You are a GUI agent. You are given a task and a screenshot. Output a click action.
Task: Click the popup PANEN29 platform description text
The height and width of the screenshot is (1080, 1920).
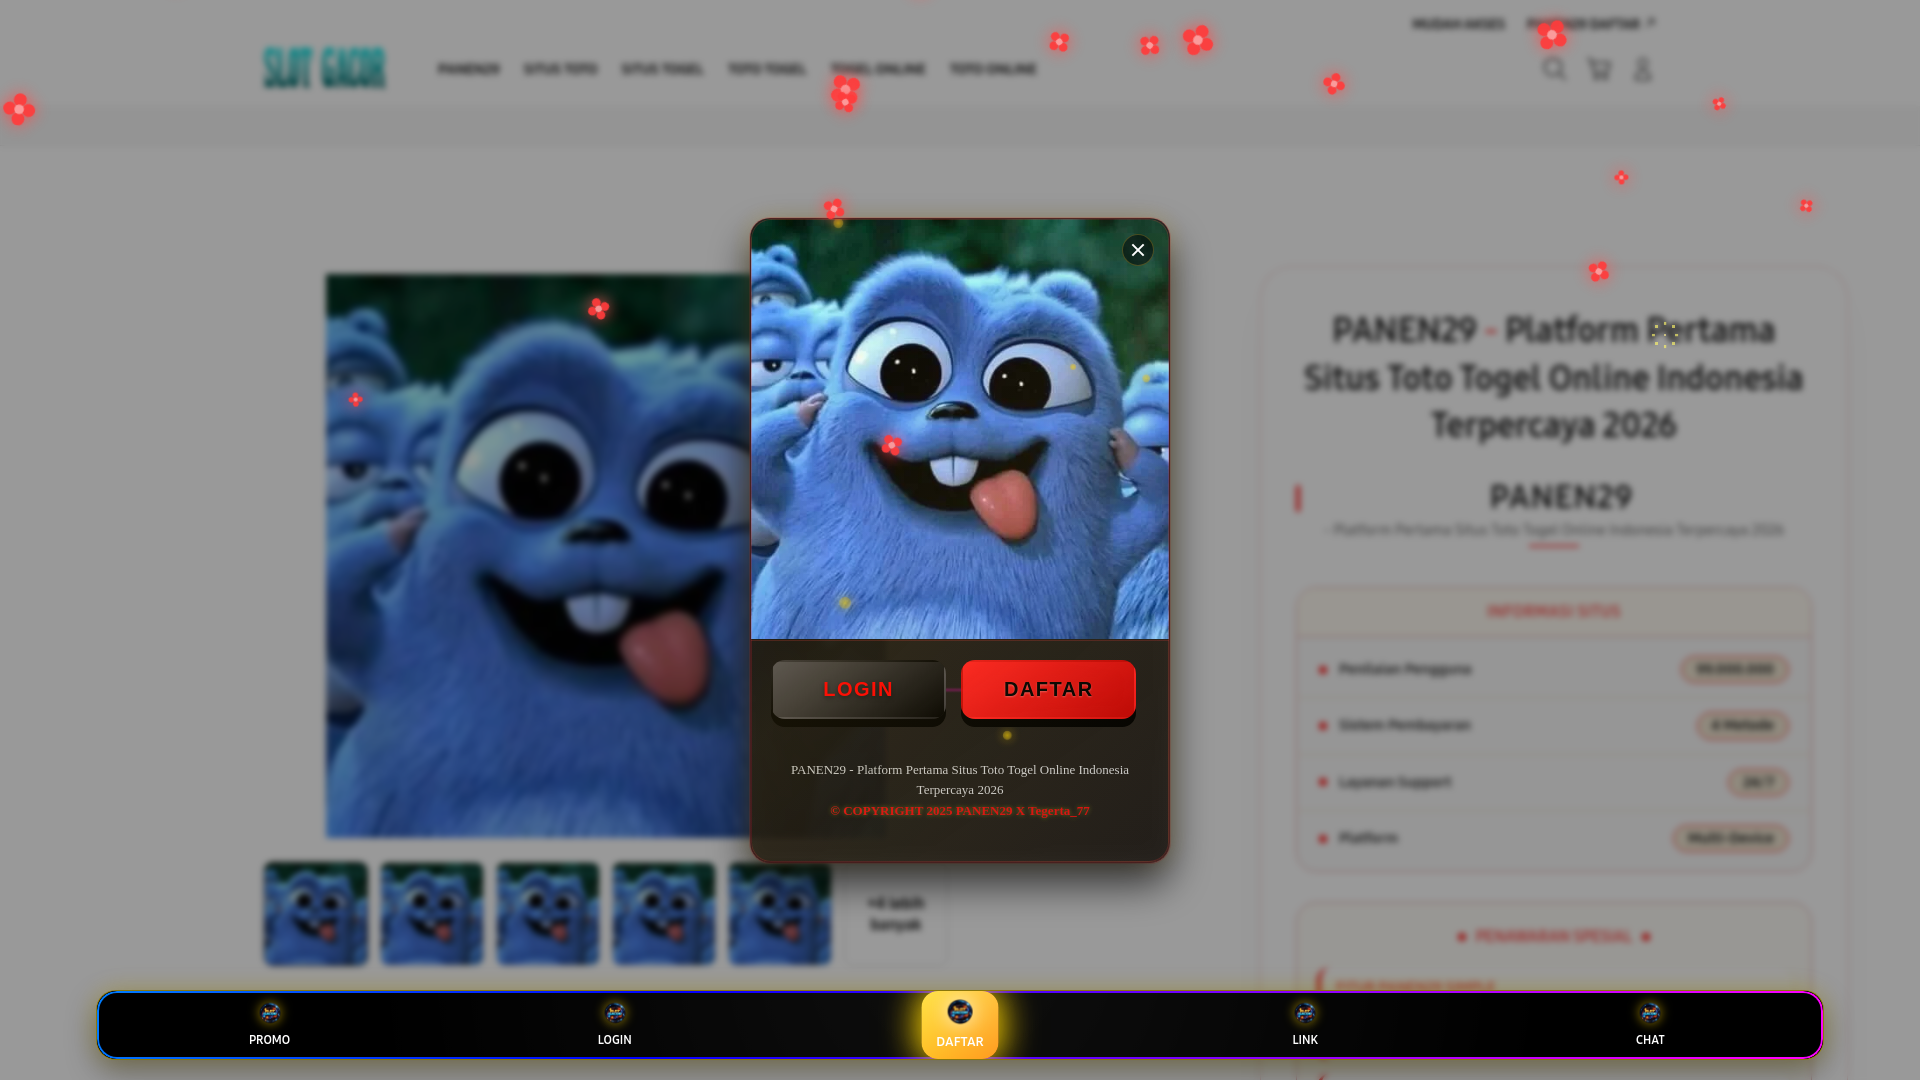[x=960, y=779]
